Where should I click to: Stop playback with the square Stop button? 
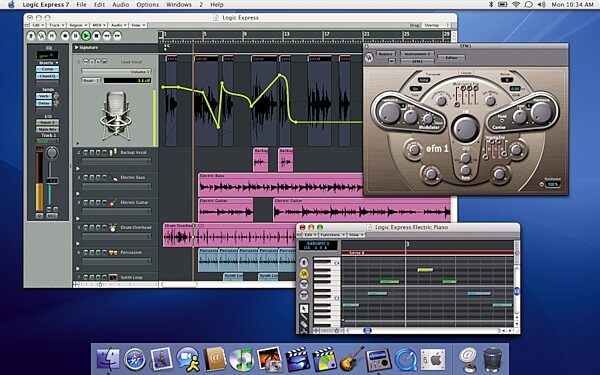point(96,36)
